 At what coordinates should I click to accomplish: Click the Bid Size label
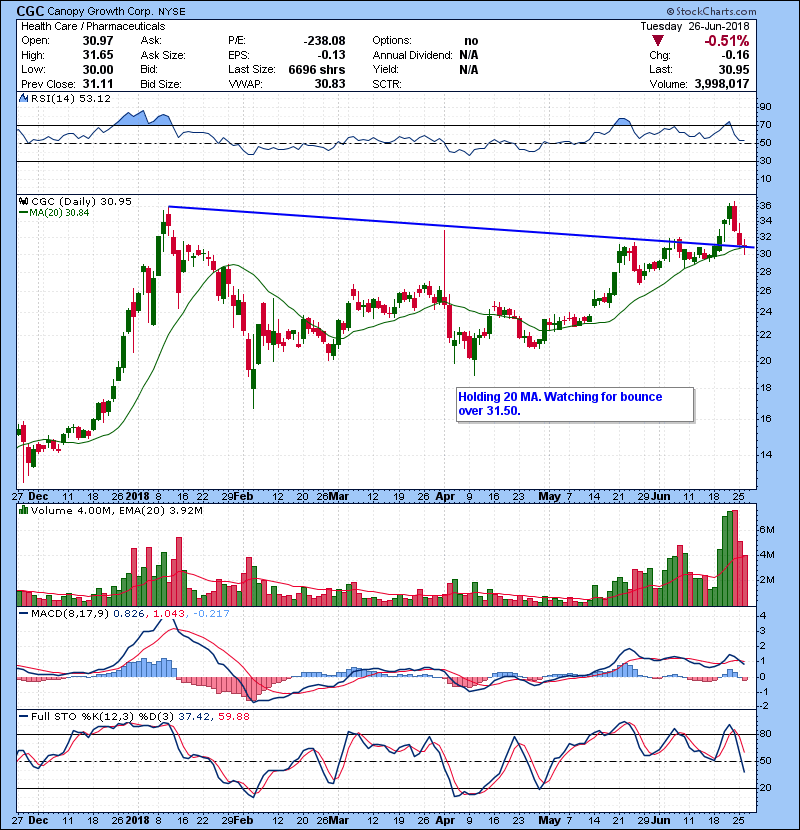161,84
